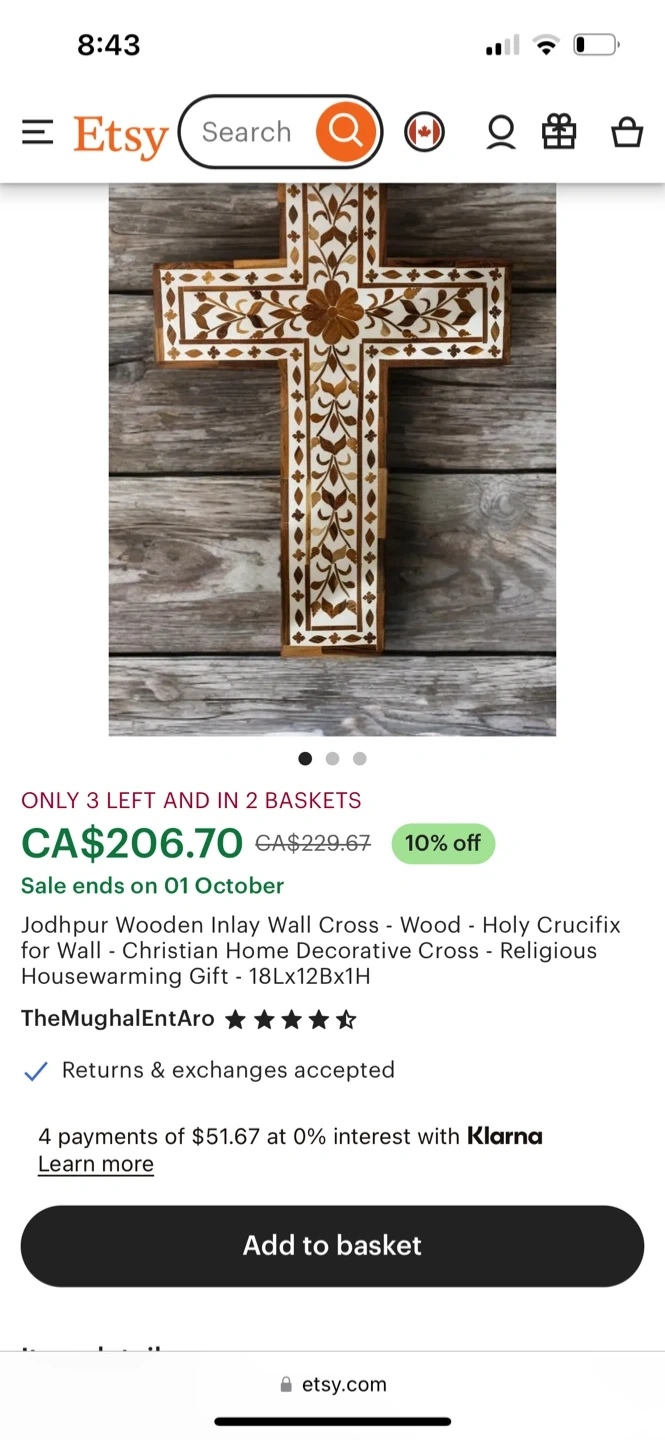Image resolution: width=665 pixels, height=1440 pixels.
Task: Open the hamburger menu
Action: pos(37,132)
